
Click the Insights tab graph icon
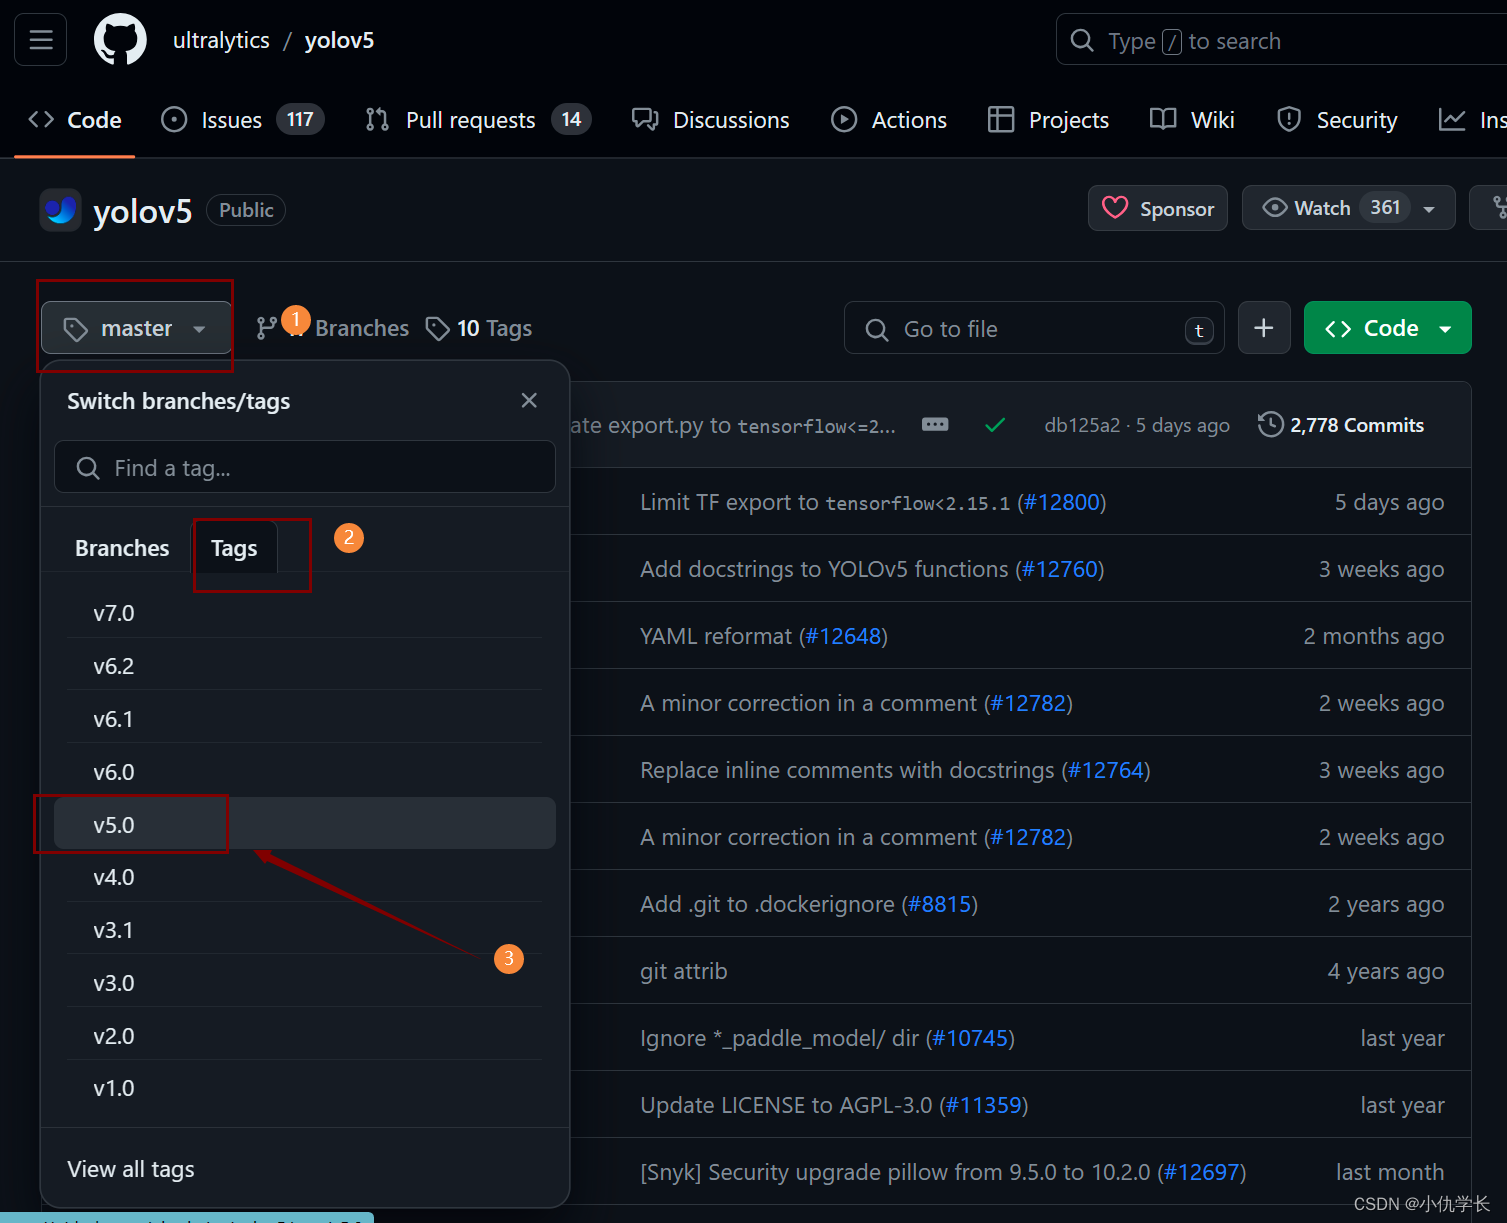click(1452, 120)
